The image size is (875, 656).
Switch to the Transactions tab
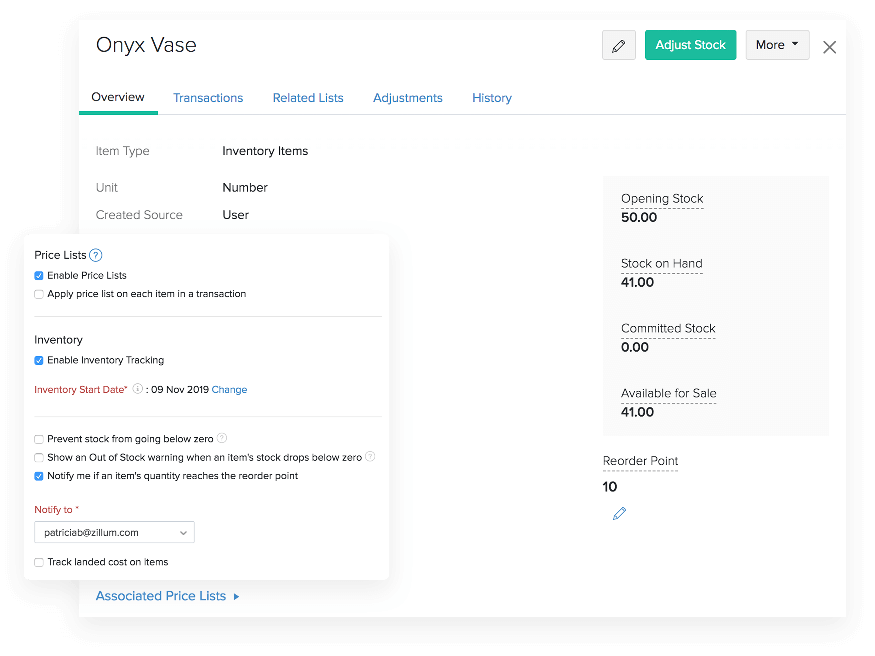(x=208, y=97)
